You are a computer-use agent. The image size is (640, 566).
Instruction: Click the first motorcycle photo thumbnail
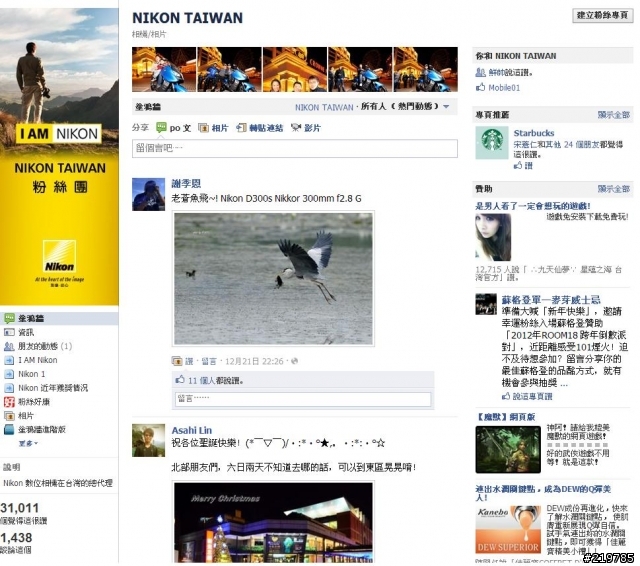tap(164, 69)
